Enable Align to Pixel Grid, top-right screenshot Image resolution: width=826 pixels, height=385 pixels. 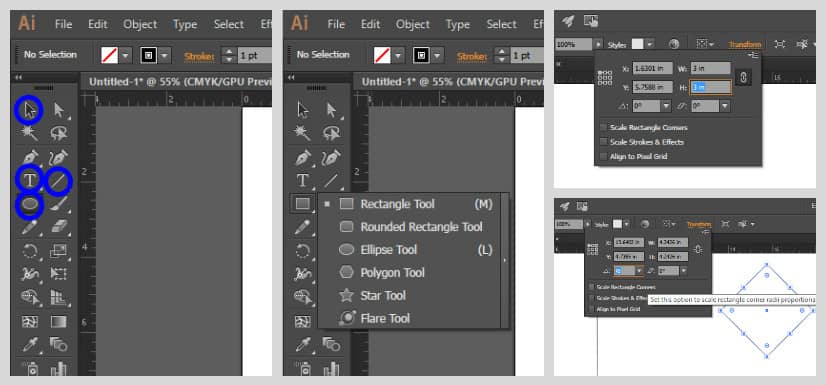[x=603, y=156]
